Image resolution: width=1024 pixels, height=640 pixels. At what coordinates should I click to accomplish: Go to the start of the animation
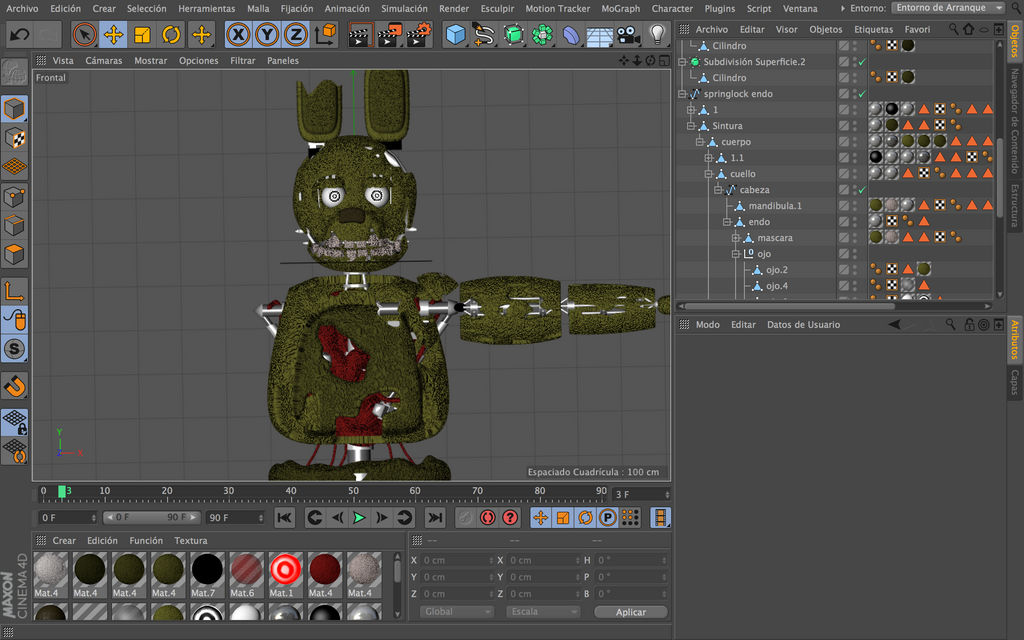pos(285,518)
